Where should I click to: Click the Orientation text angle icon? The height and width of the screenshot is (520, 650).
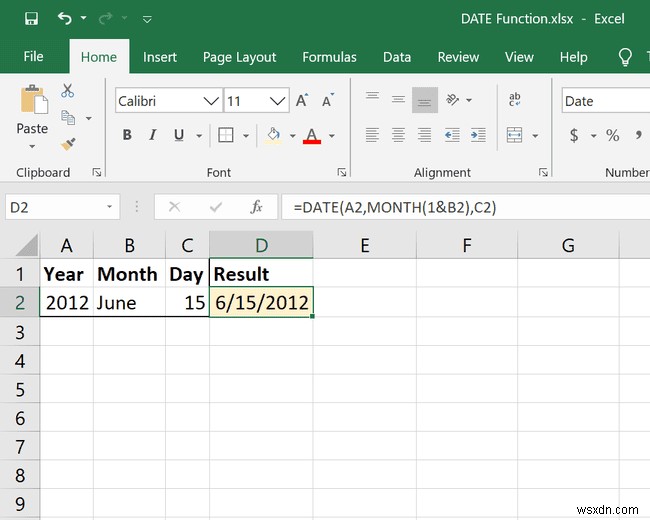pyautogui.click(x=452, y=100)
